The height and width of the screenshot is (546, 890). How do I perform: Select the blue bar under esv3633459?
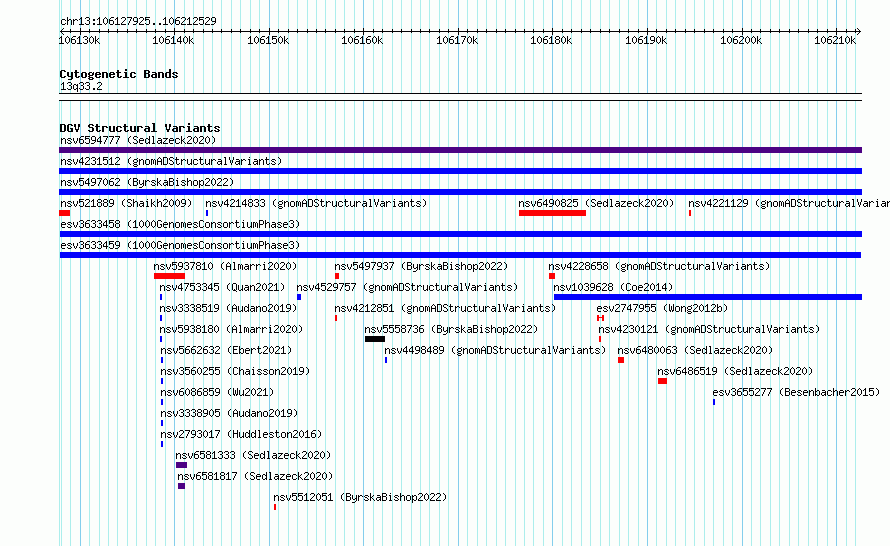[x=460, y=255]
